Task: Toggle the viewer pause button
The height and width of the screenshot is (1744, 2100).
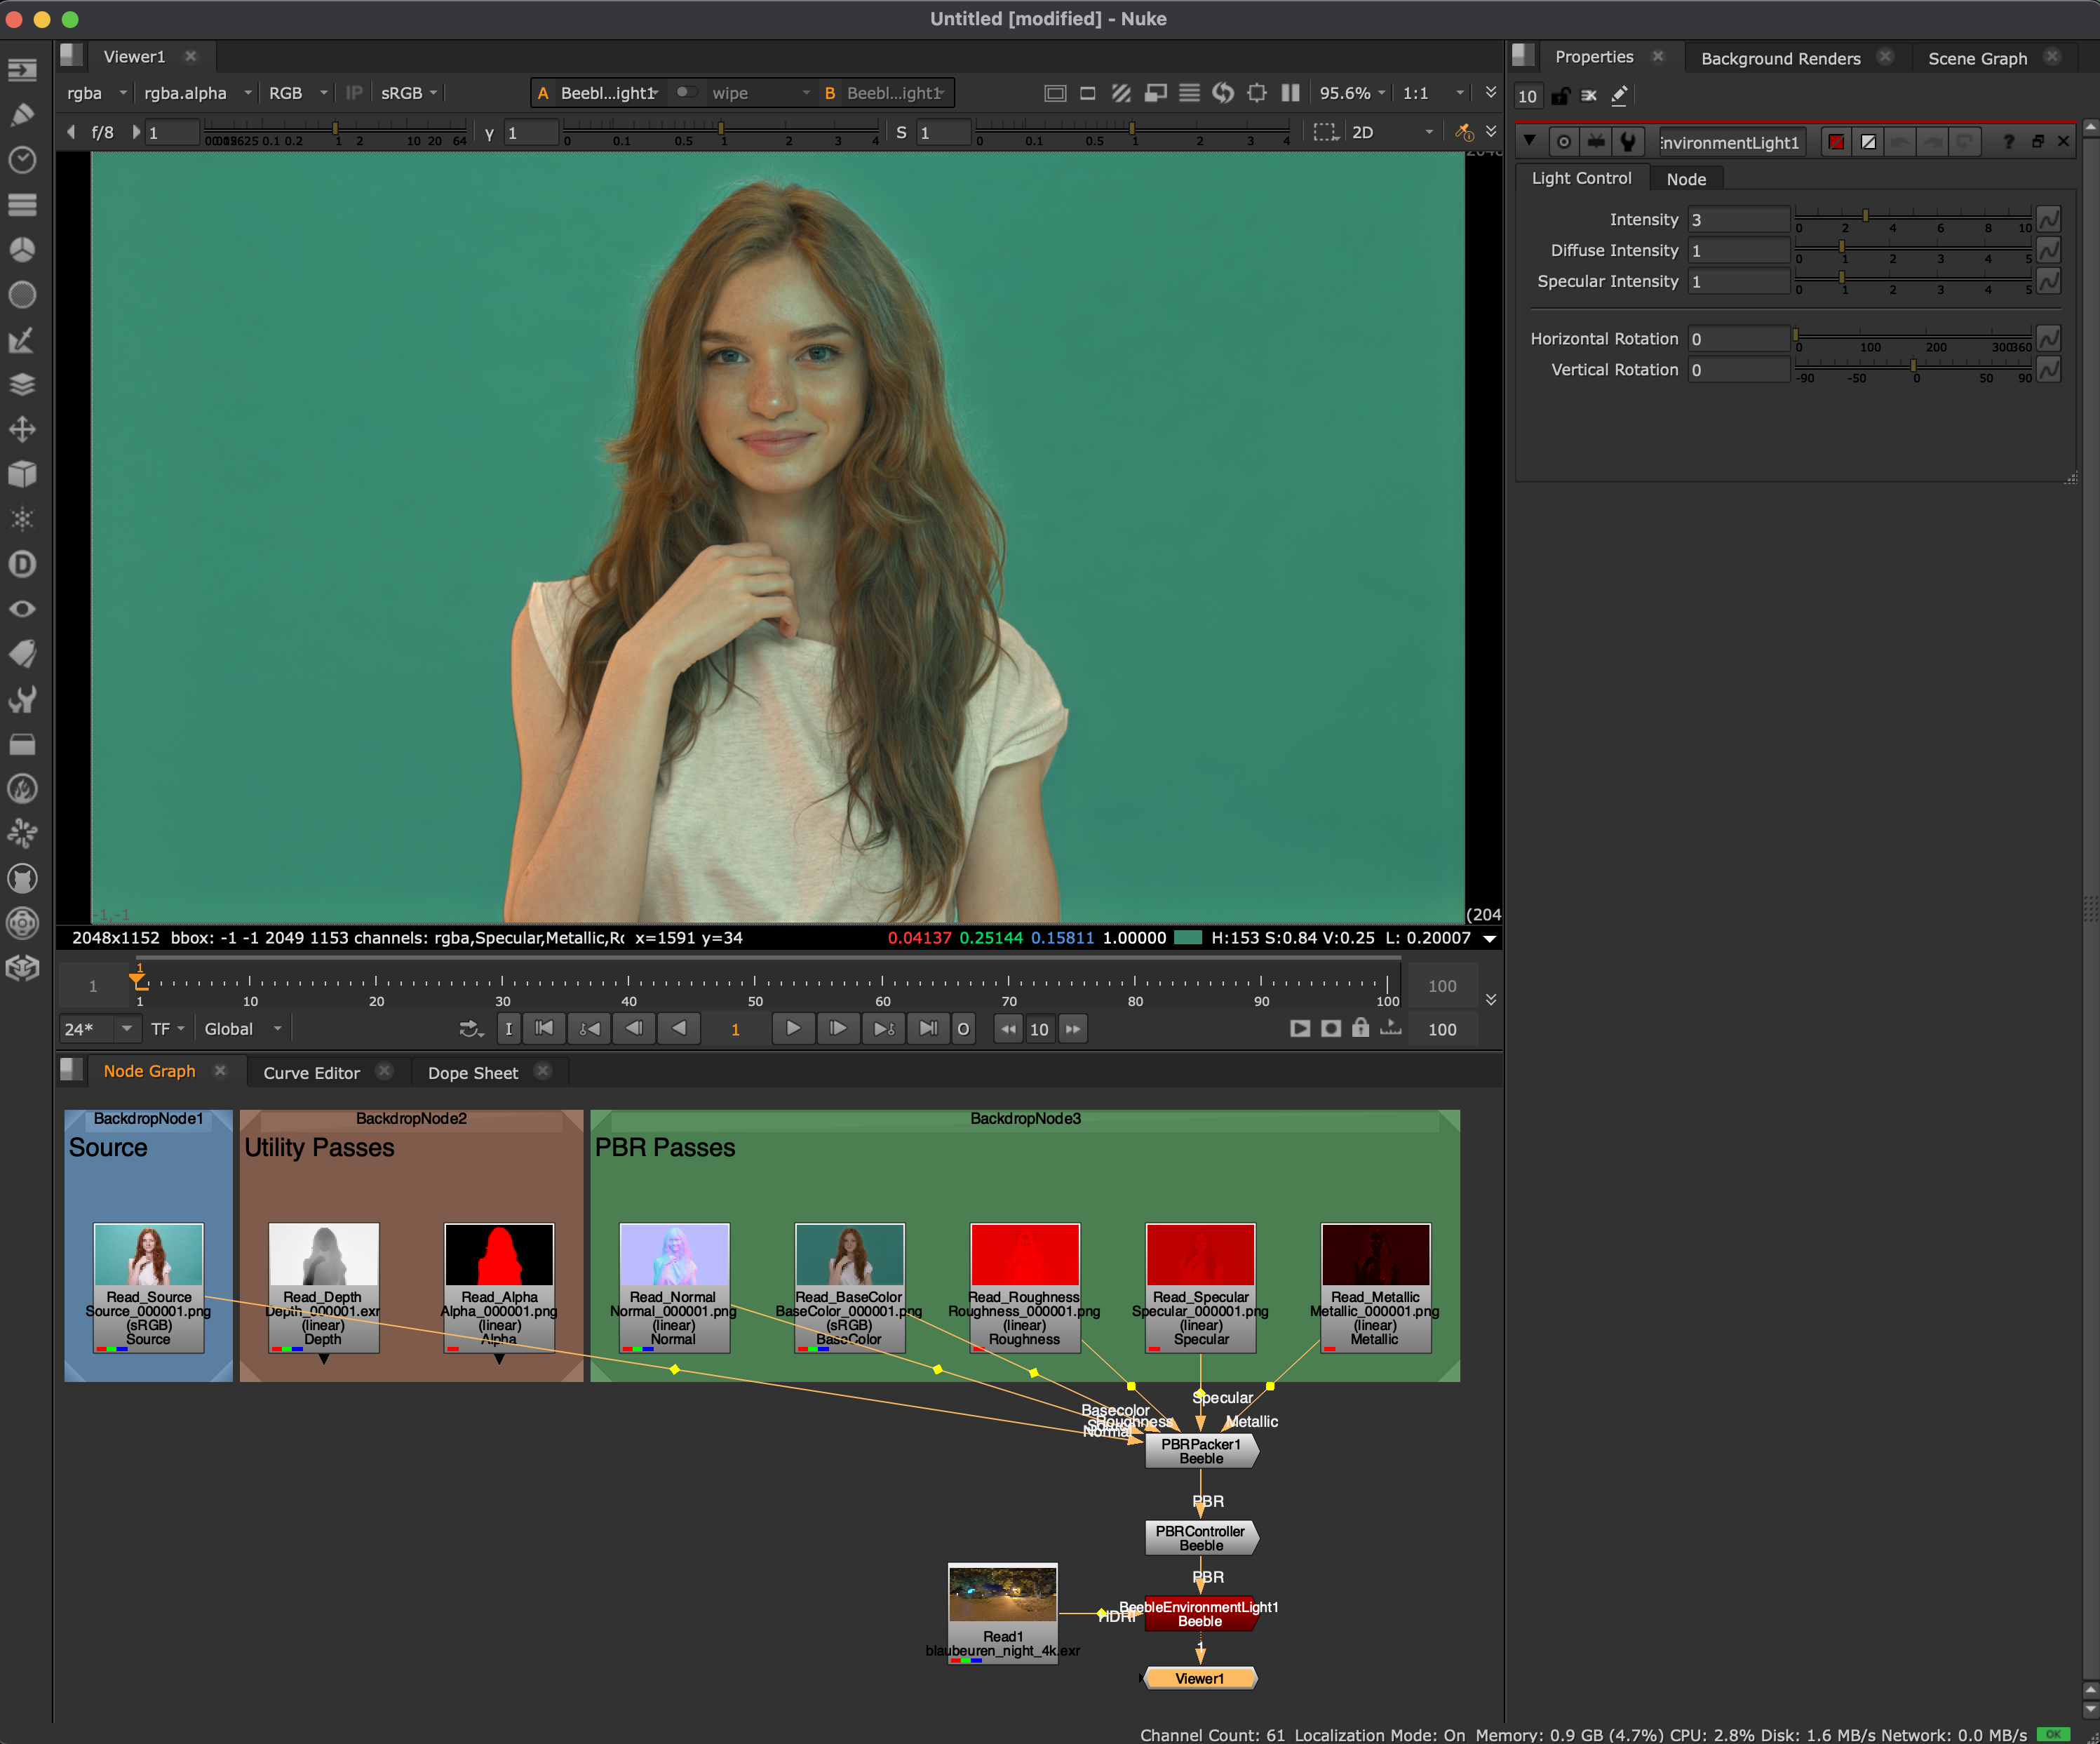Action: 1290,93
